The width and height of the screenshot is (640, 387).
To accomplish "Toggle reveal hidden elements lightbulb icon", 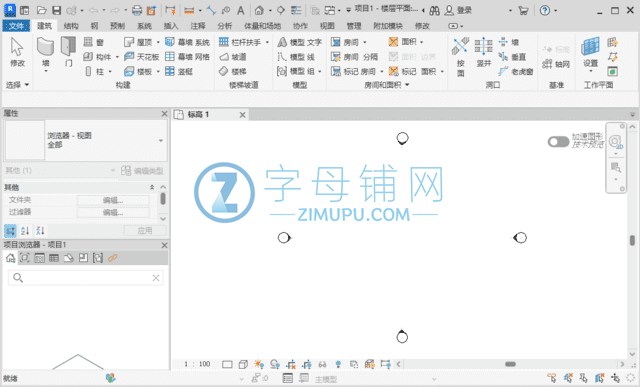I will click(338, 364).
